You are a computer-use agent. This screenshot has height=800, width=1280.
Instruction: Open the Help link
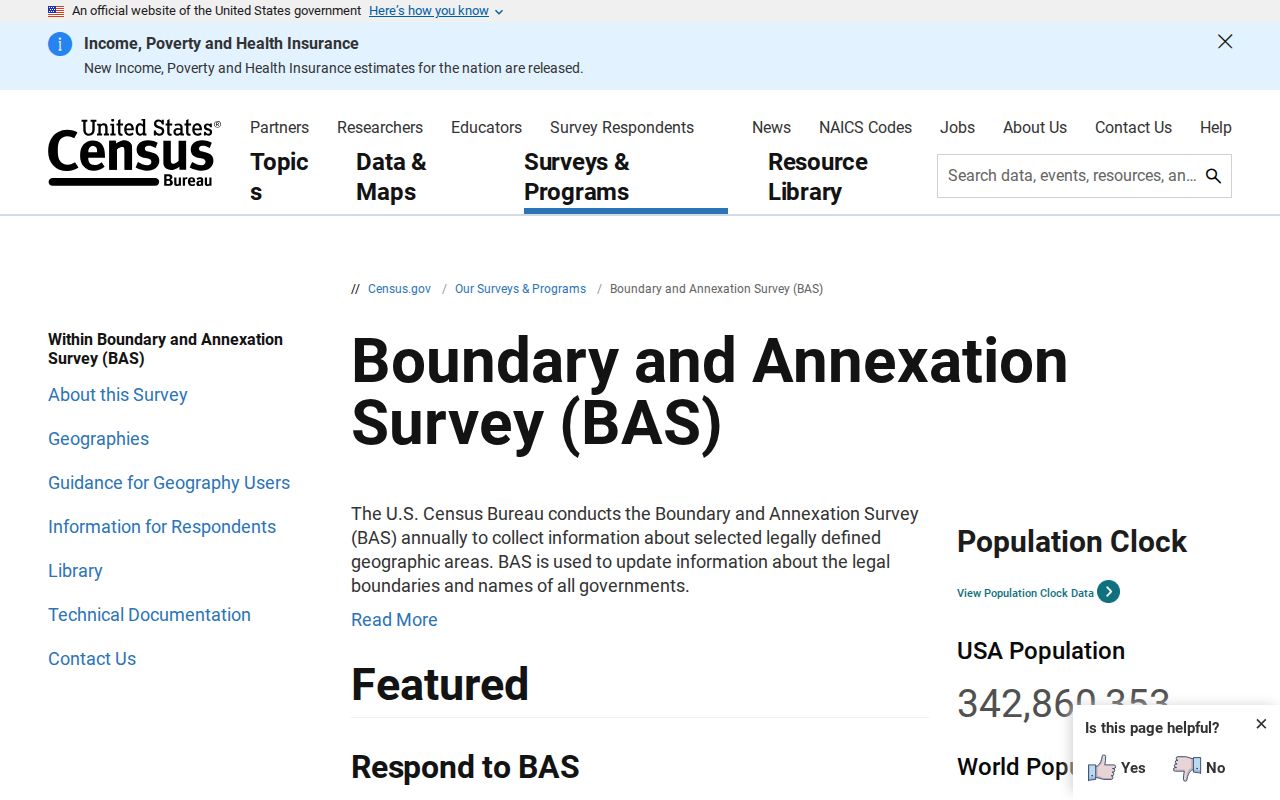(1216, 127)
